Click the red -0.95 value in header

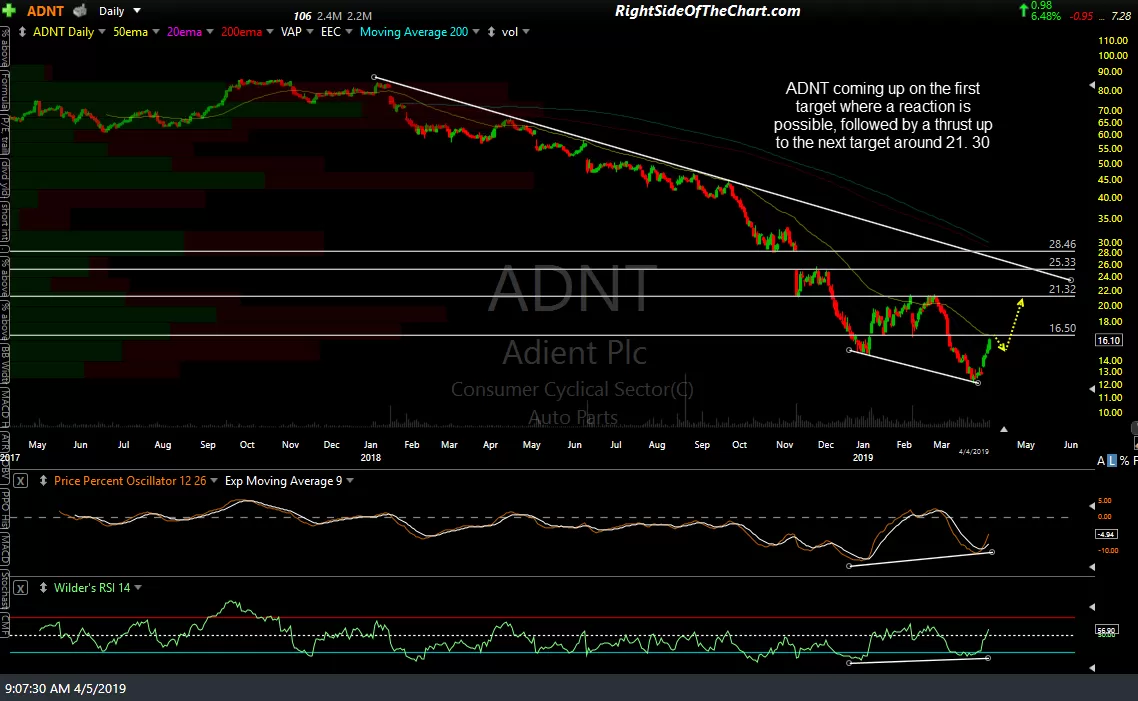1081,16
